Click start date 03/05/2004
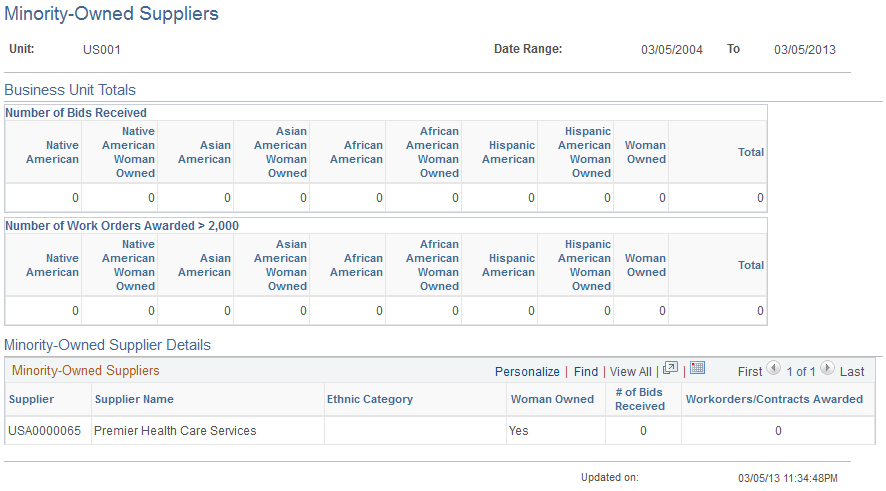The width and height of the screenshot is (886, 491). tap(672, 50)
